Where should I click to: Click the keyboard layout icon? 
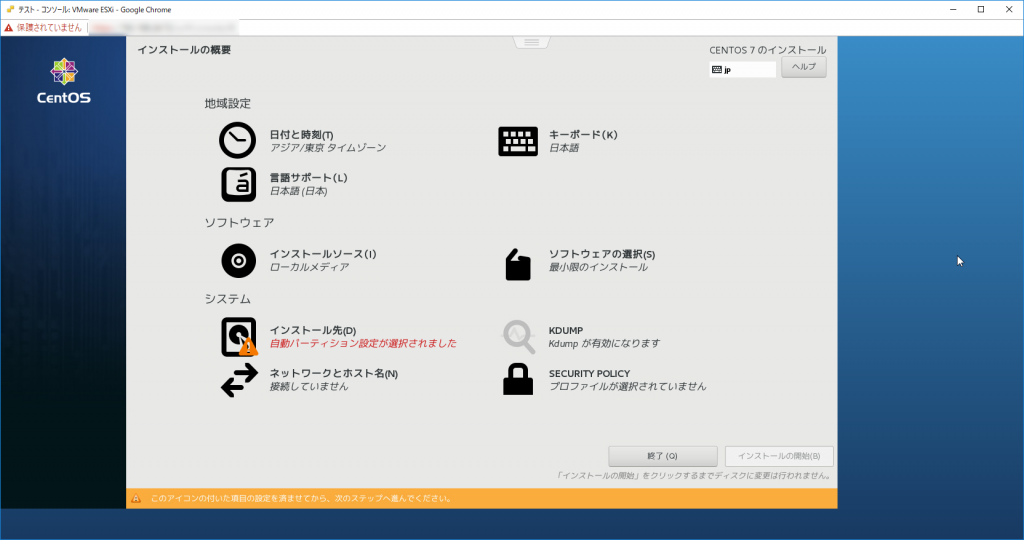(518, 141)
